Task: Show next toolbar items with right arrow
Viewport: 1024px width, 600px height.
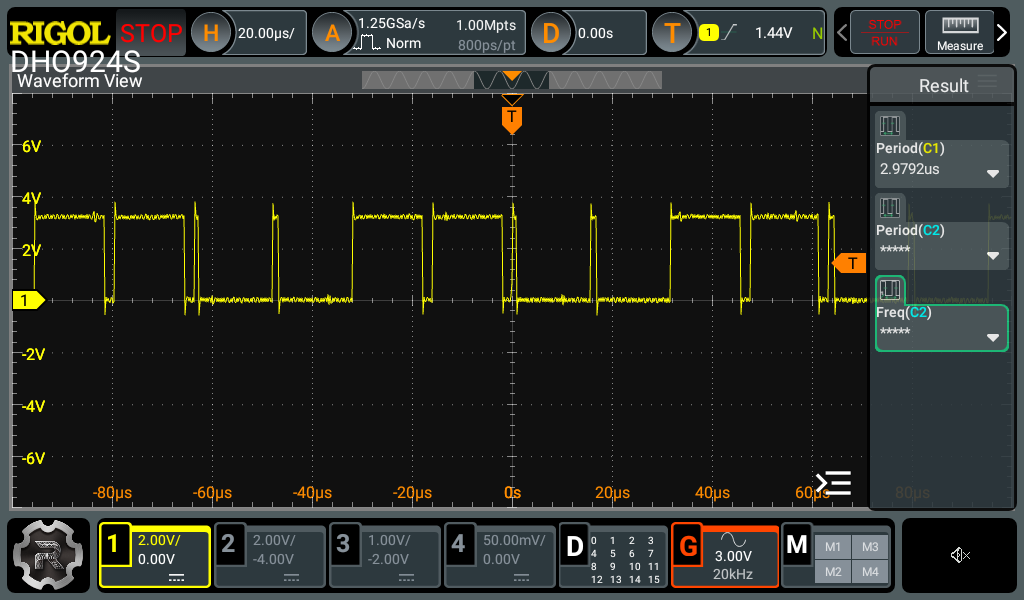Action: tap(1002, 32)
